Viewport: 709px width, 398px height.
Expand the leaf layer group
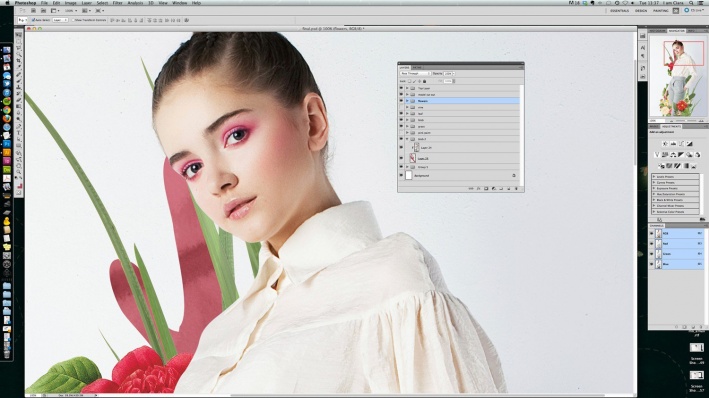point(407,114)
